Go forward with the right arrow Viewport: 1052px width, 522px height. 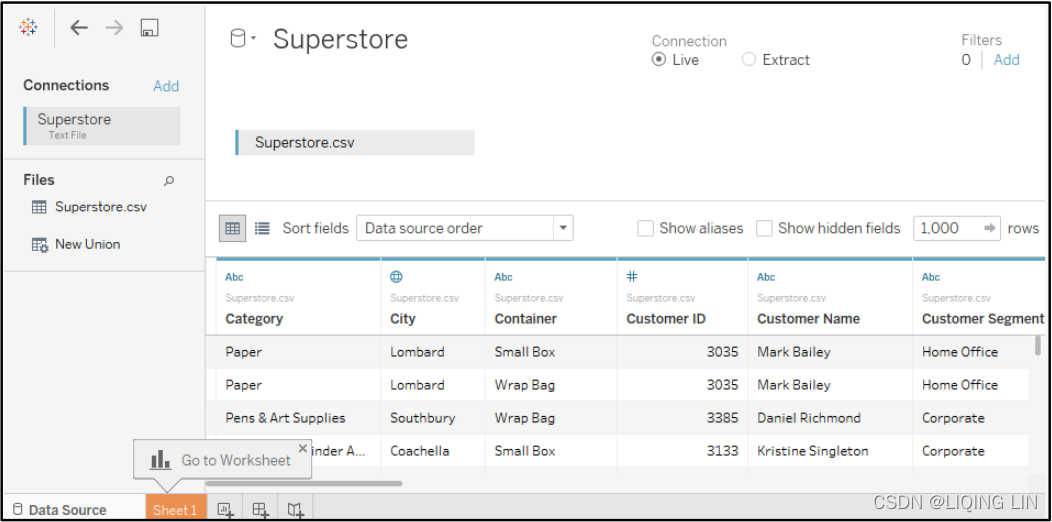click(x=114, y=28)
